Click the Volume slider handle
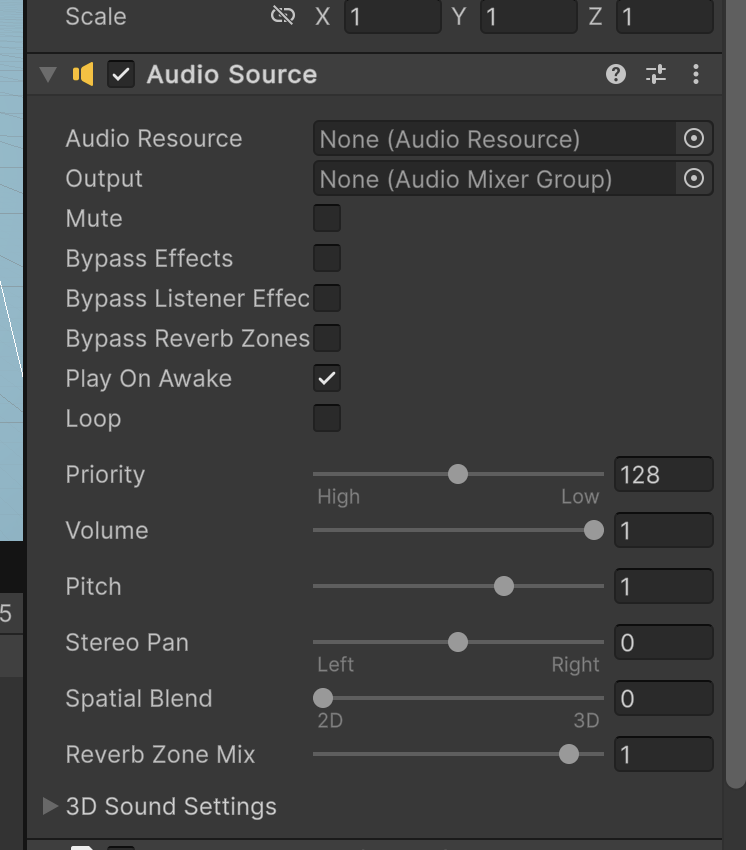Screen dimensions: 746x850 pyautogui.click(x=594, y=530)
